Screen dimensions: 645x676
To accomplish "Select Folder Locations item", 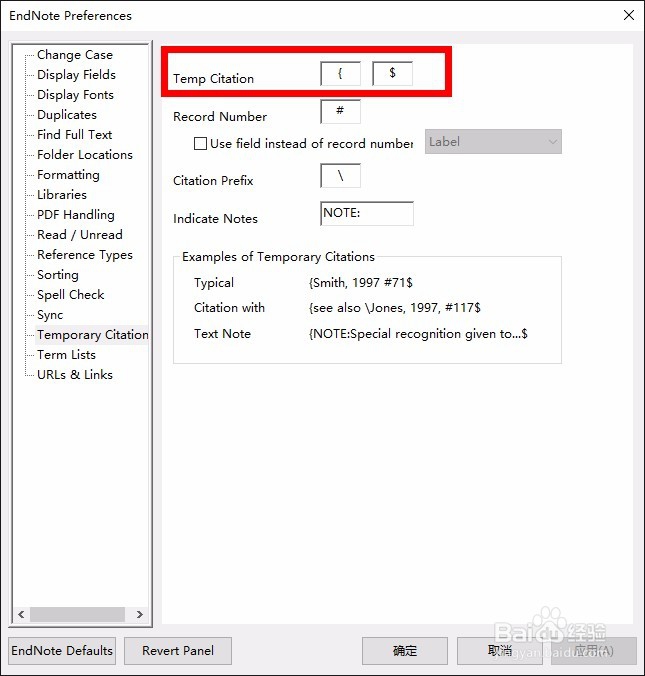I will tap(85, 155).
